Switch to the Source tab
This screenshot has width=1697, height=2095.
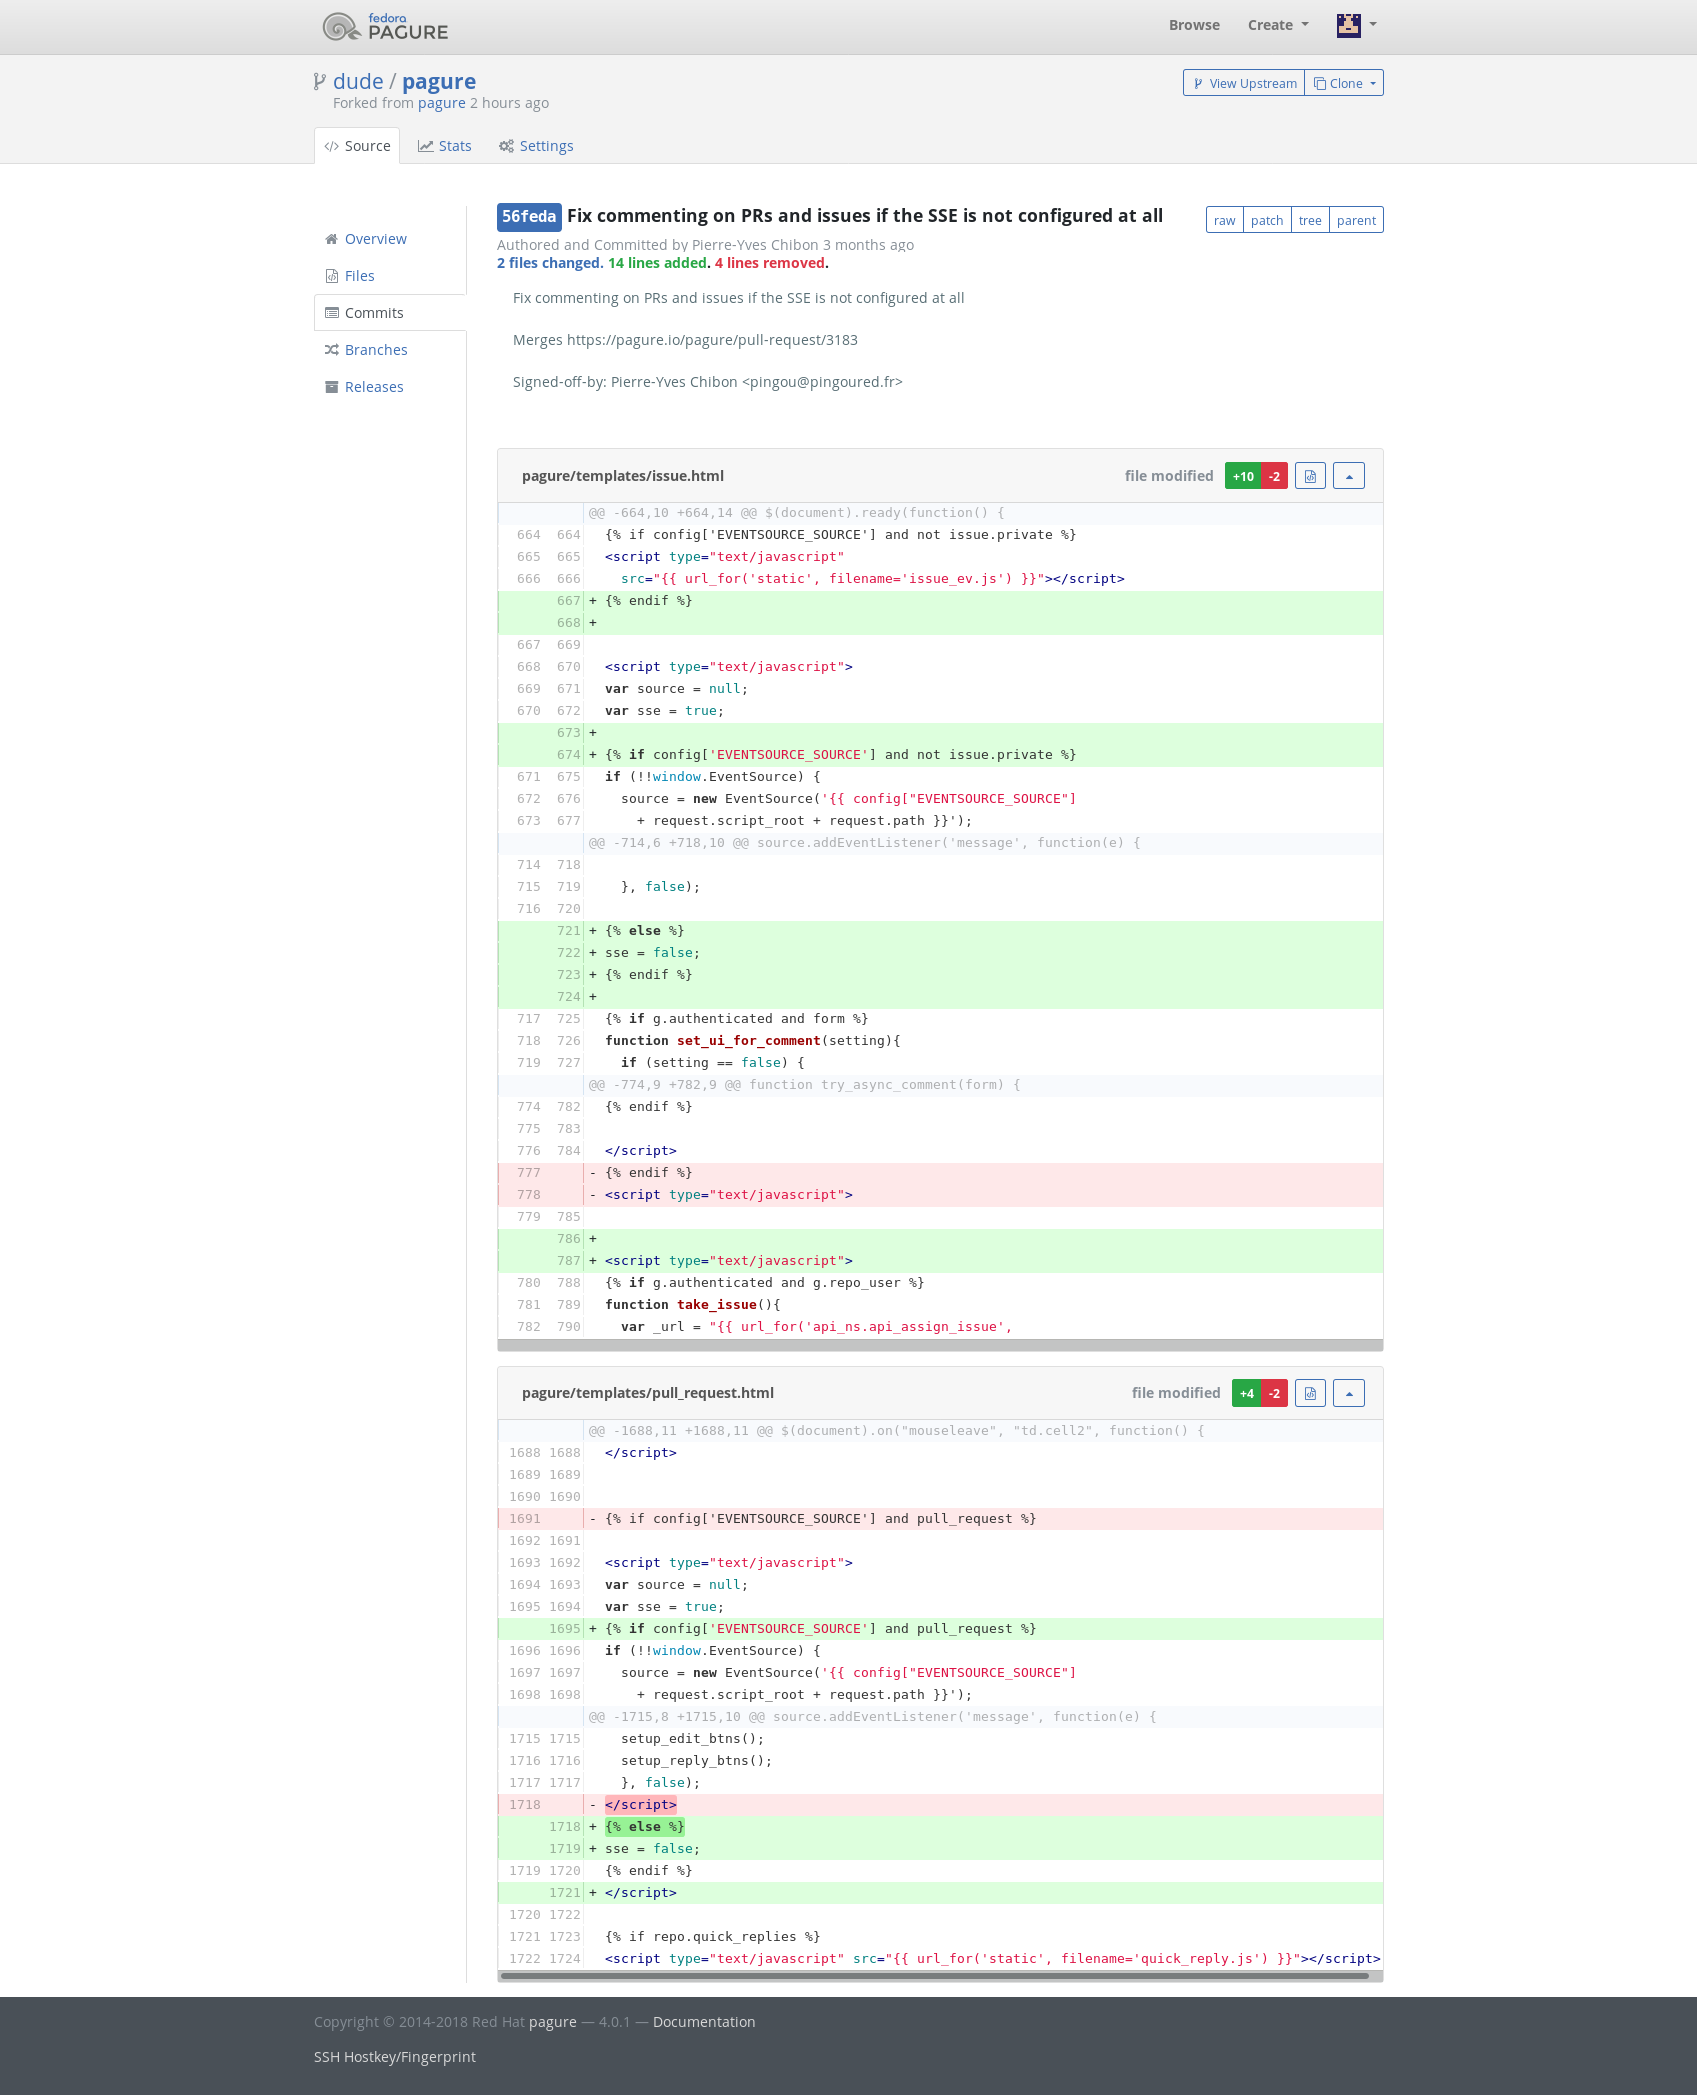pos(357,146)
